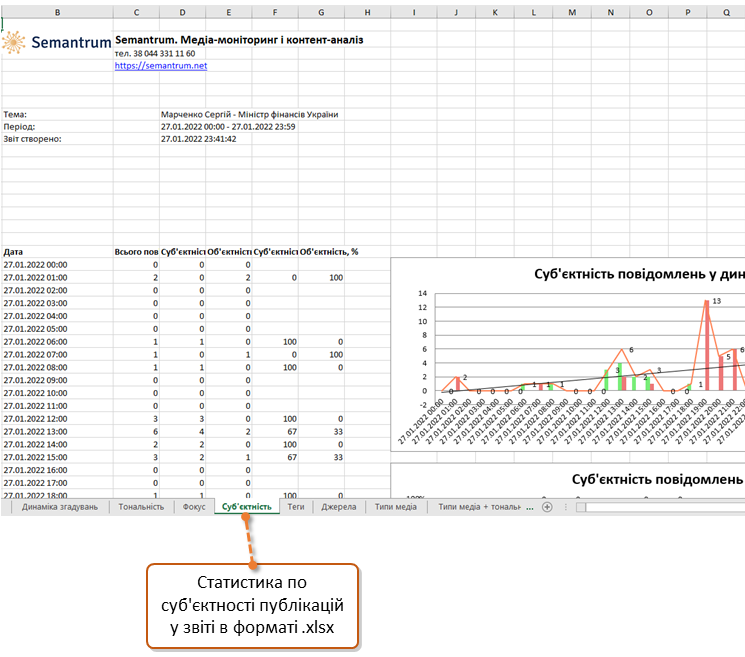Click subjectivity count 4 in 13:00 row

(x=182, y=431)
